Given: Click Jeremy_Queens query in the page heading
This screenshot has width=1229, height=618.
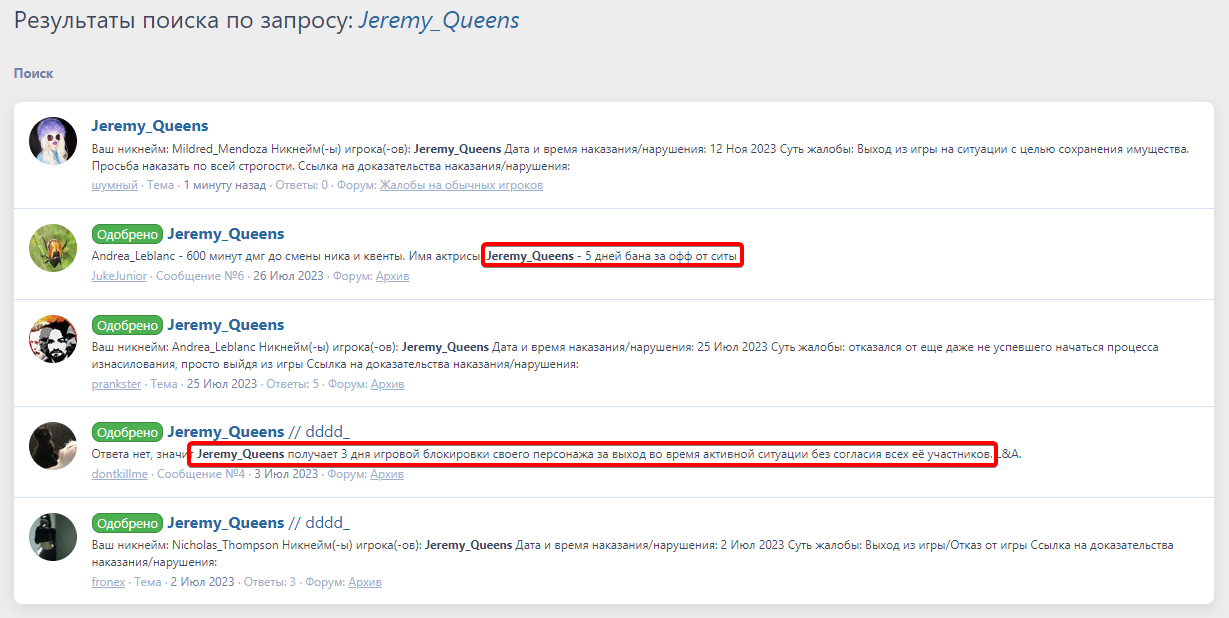Looking at the screenshot, I should 438,20.
